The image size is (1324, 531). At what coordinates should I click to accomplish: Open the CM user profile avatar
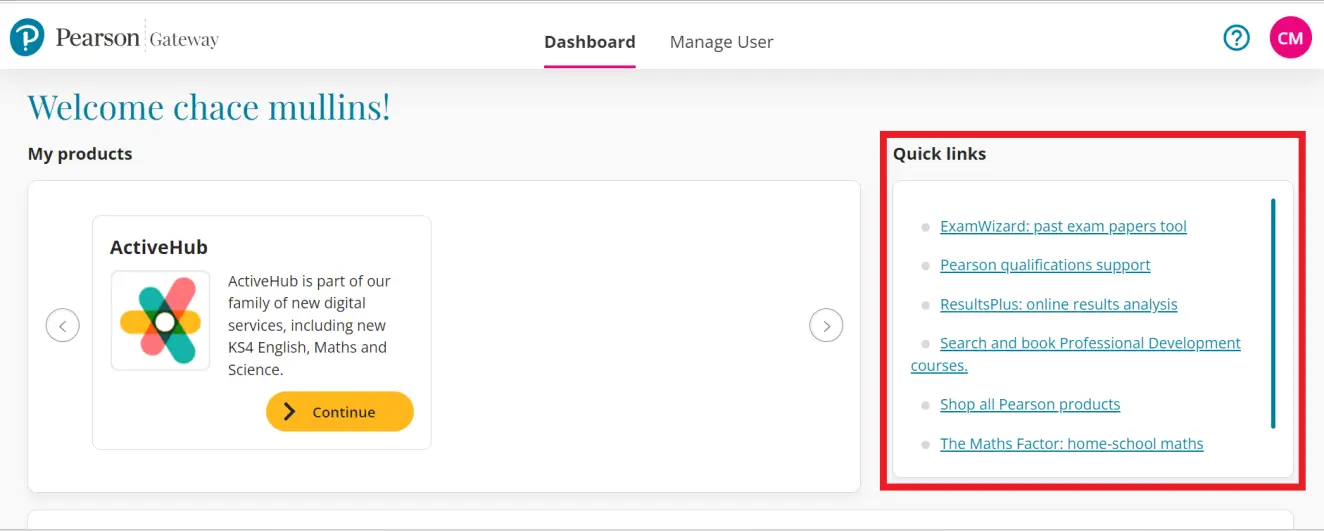(x=1290, y=38)
